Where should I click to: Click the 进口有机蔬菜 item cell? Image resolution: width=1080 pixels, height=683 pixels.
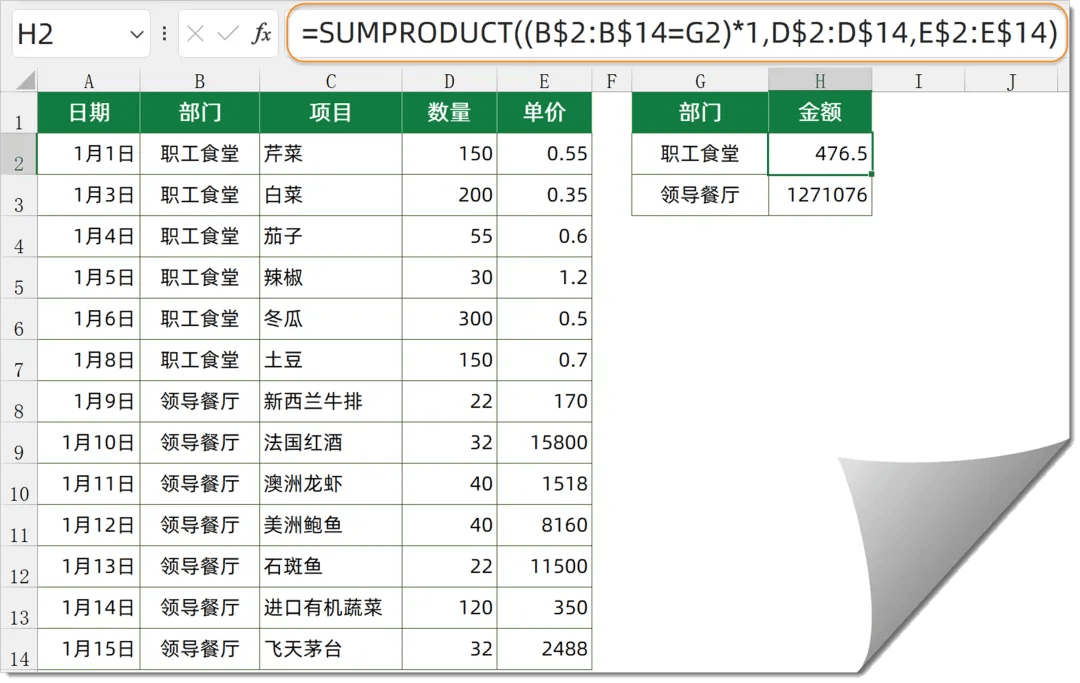pyautogui.click(x=331, y=608)
